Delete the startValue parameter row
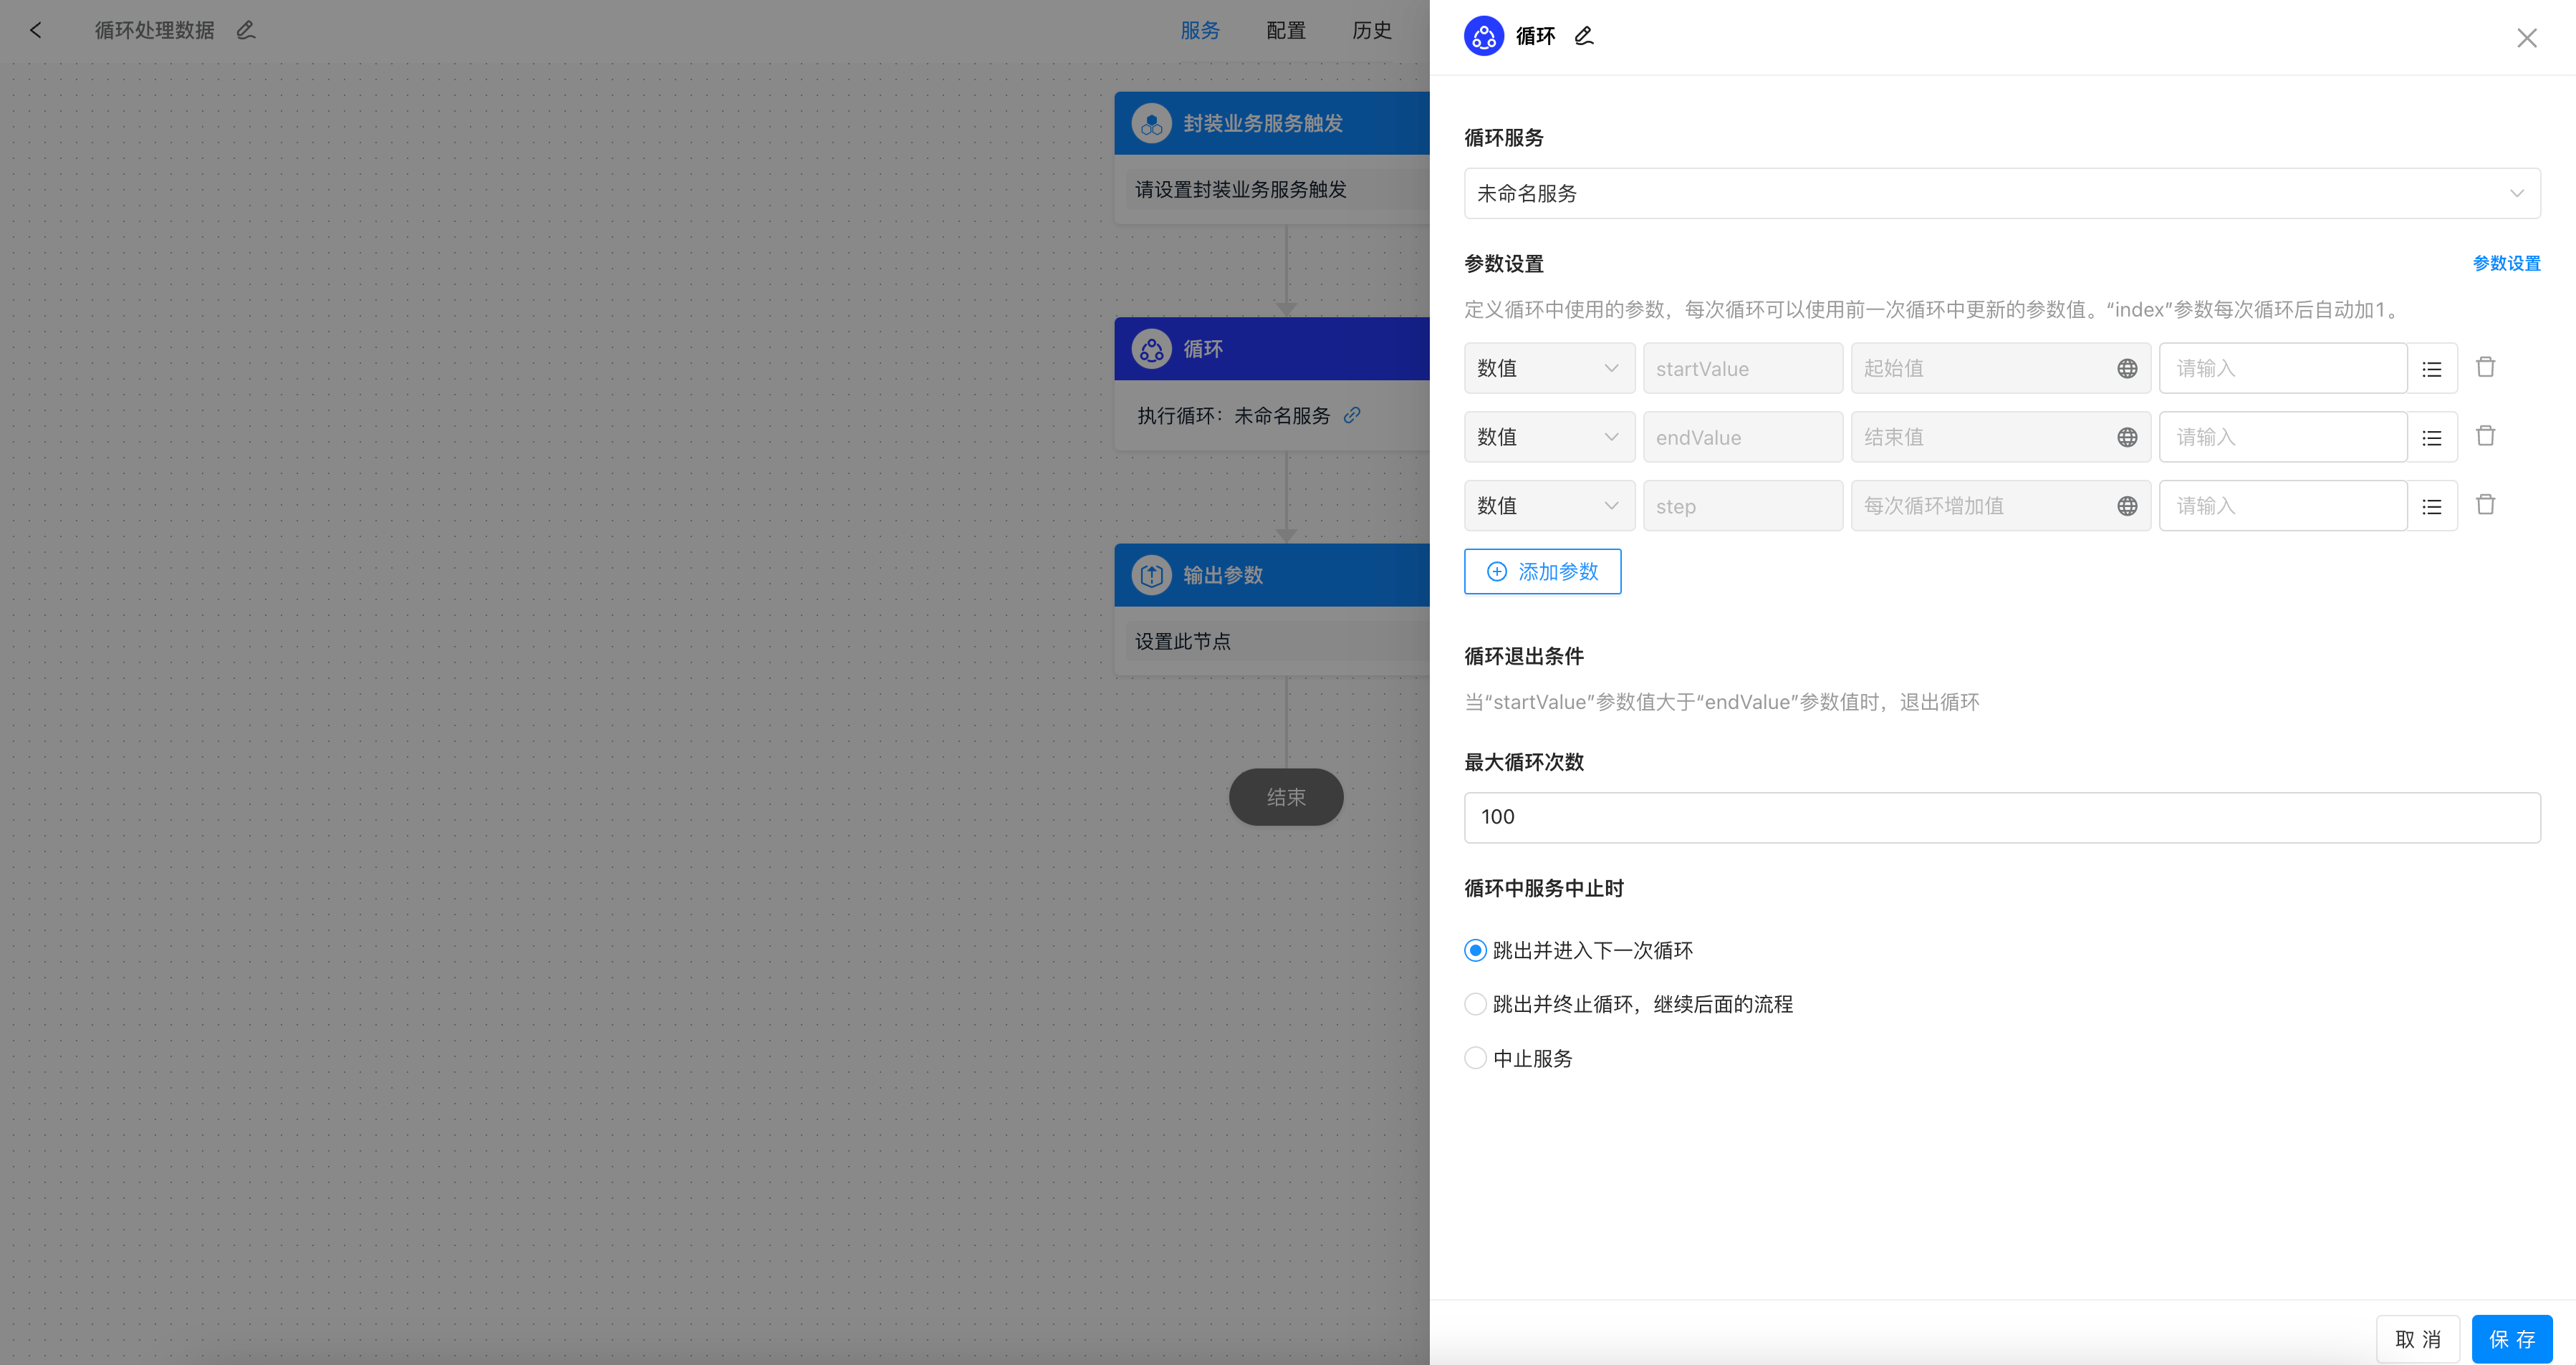Screen dimensions: 2576x1365 (x=2485, y=368)
